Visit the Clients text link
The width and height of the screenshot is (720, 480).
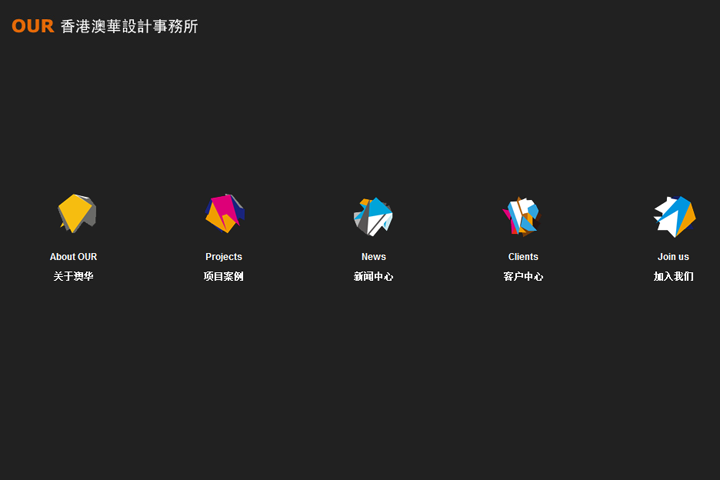coord(523,257)
